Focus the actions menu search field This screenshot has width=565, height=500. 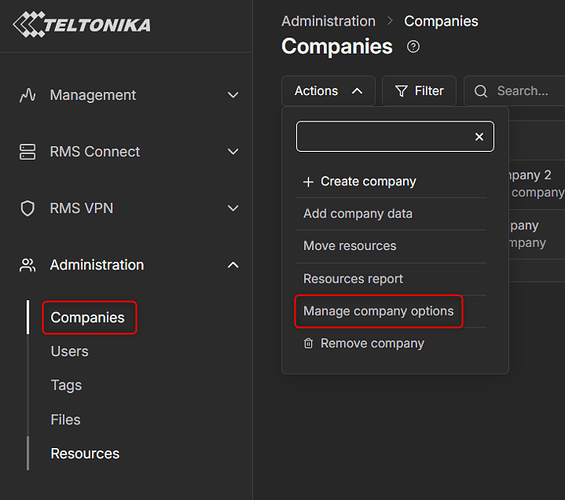pos(384,137)
